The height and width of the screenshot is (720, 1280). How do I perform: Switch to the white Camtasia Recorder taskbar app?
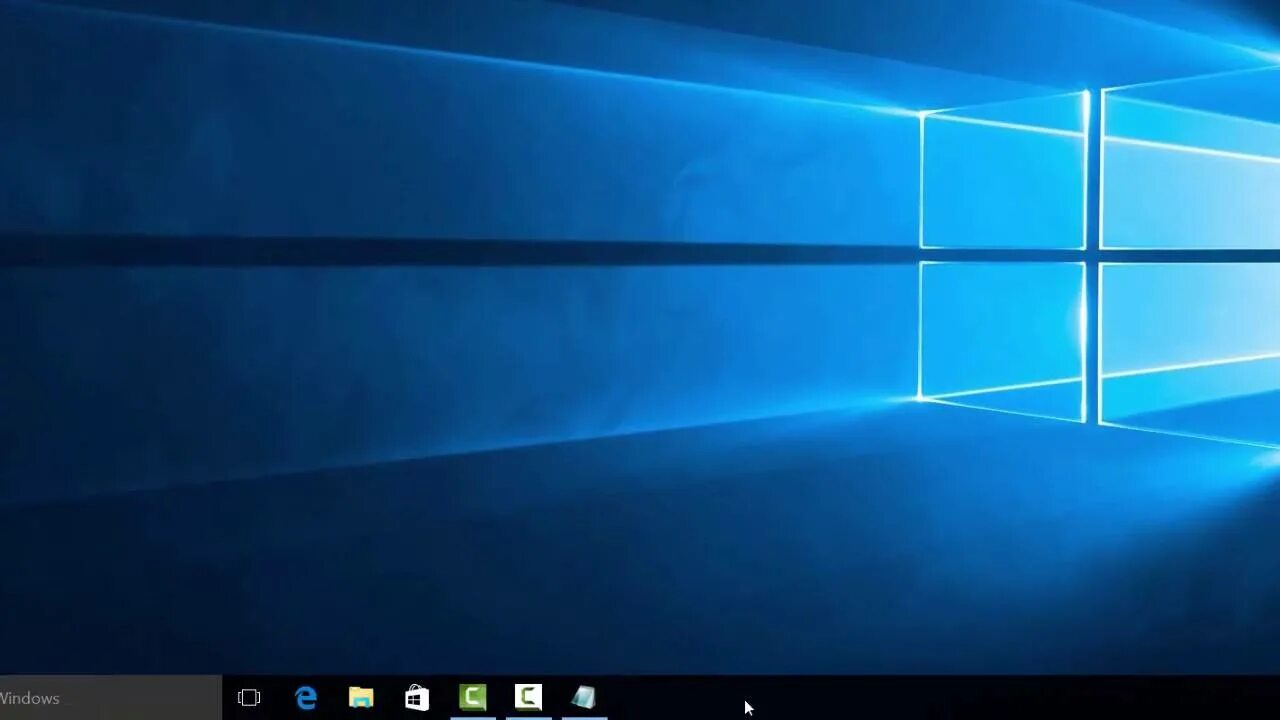tap(528, 697)
